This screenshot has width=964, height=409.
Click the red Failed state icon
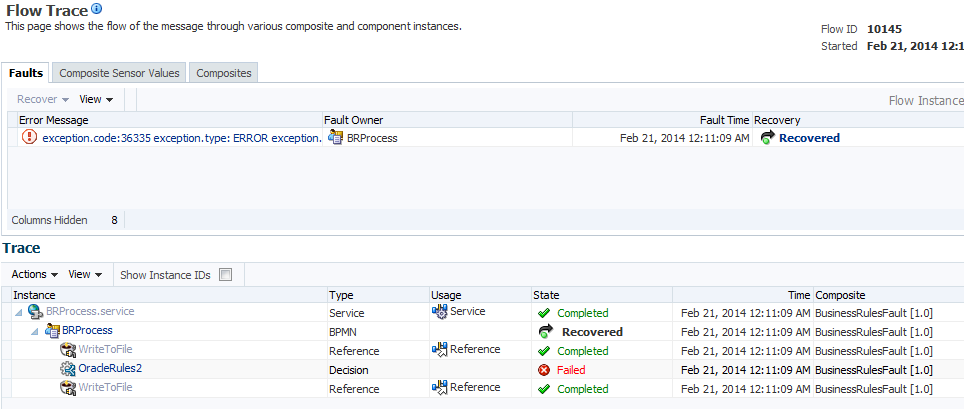(x=544, y=370)
